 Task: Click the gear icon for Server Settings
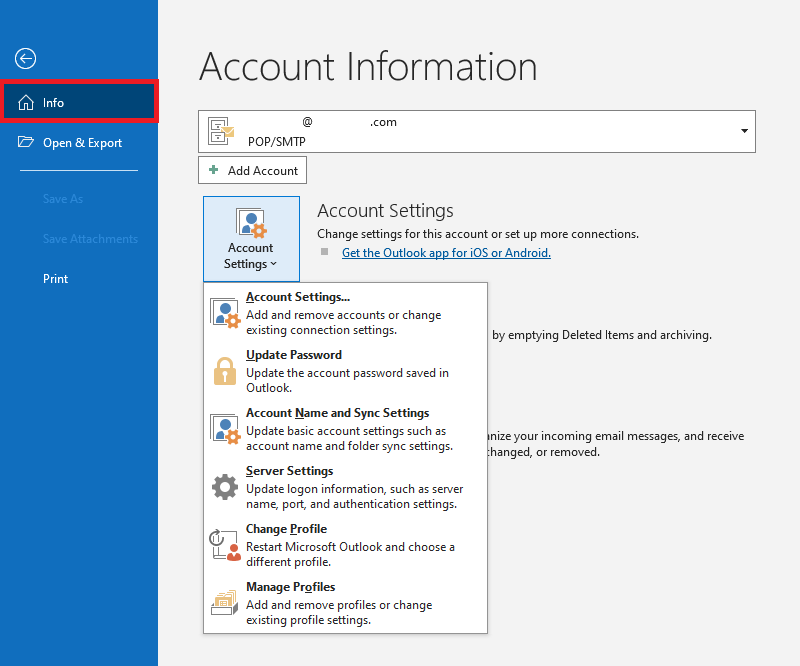tap(225, 487)
